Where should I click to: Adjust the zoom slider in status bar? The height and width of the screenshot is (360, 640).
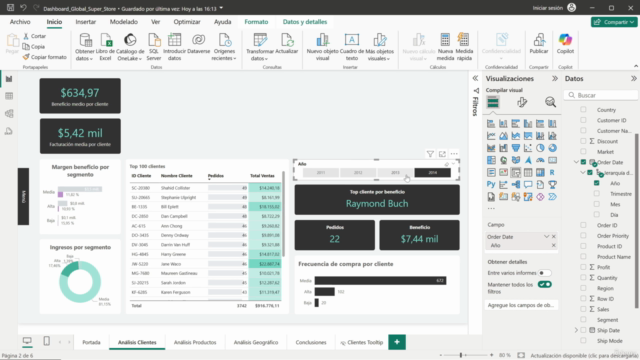(460, 355)
